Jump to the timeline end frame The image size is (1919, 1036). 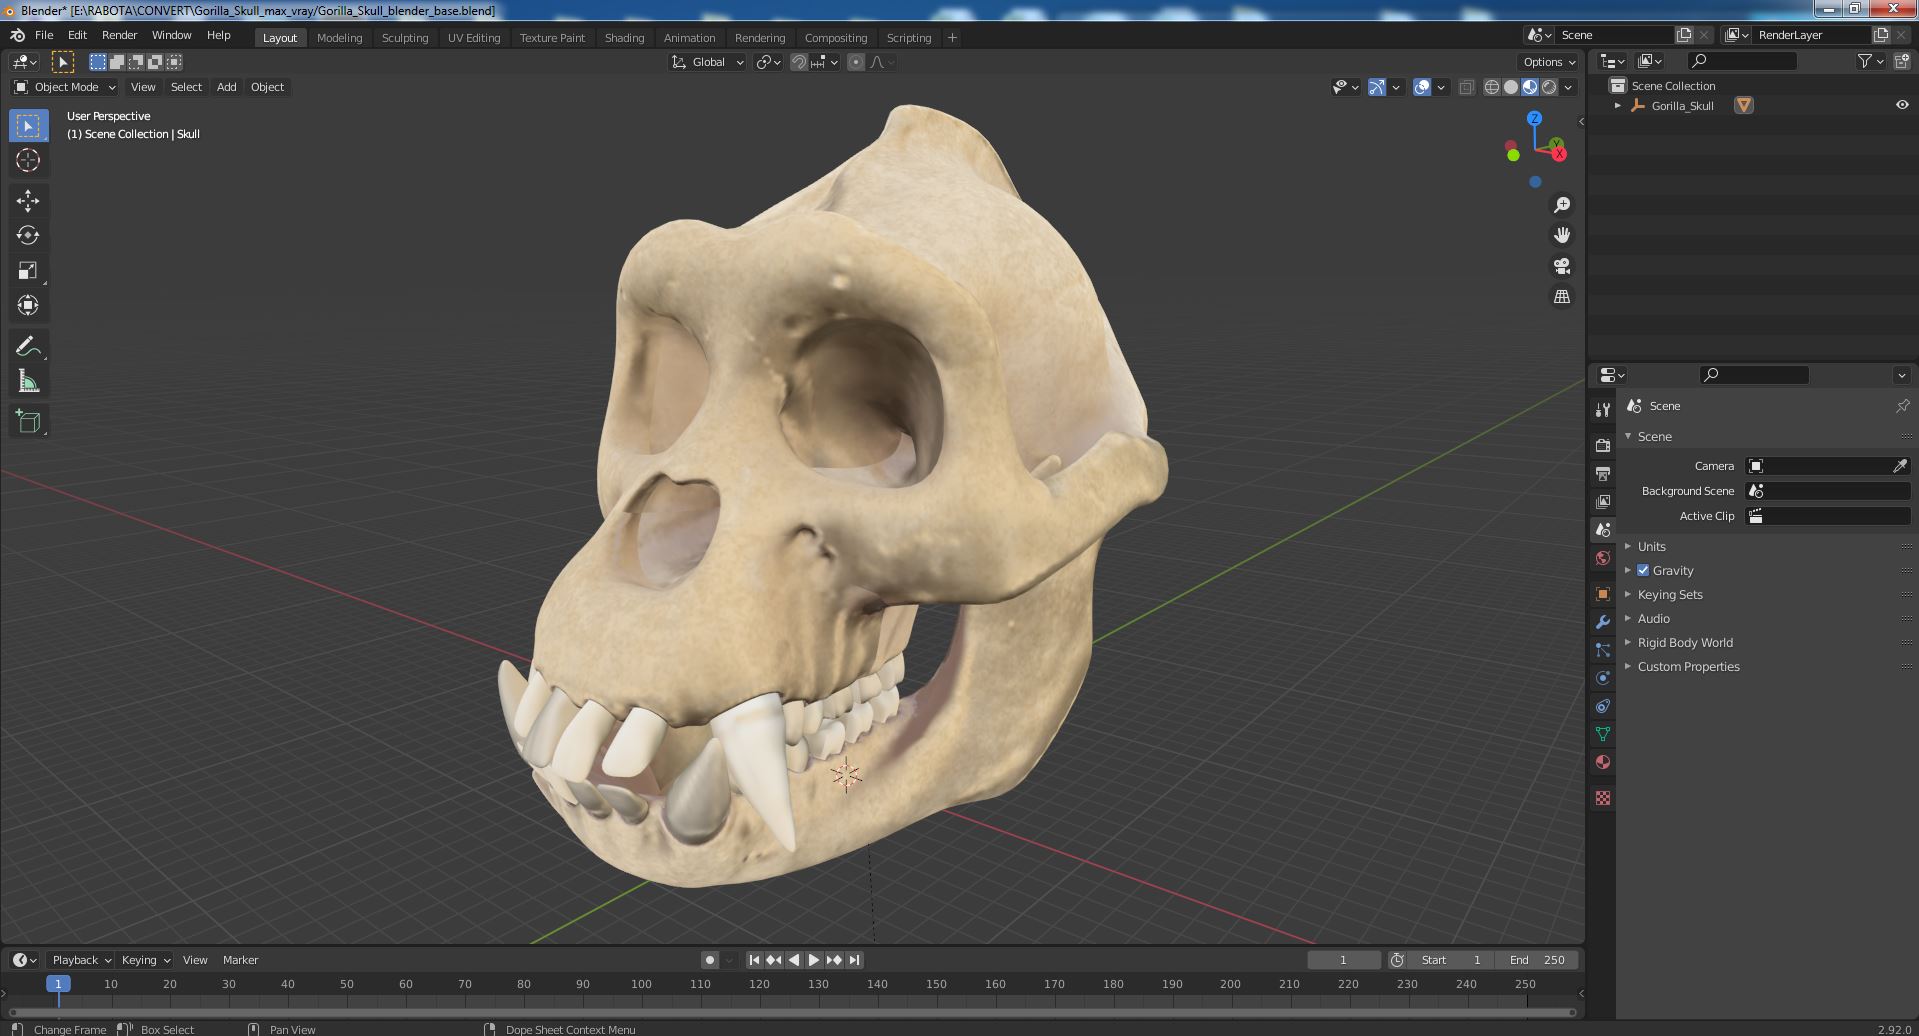tap(854, 960)
